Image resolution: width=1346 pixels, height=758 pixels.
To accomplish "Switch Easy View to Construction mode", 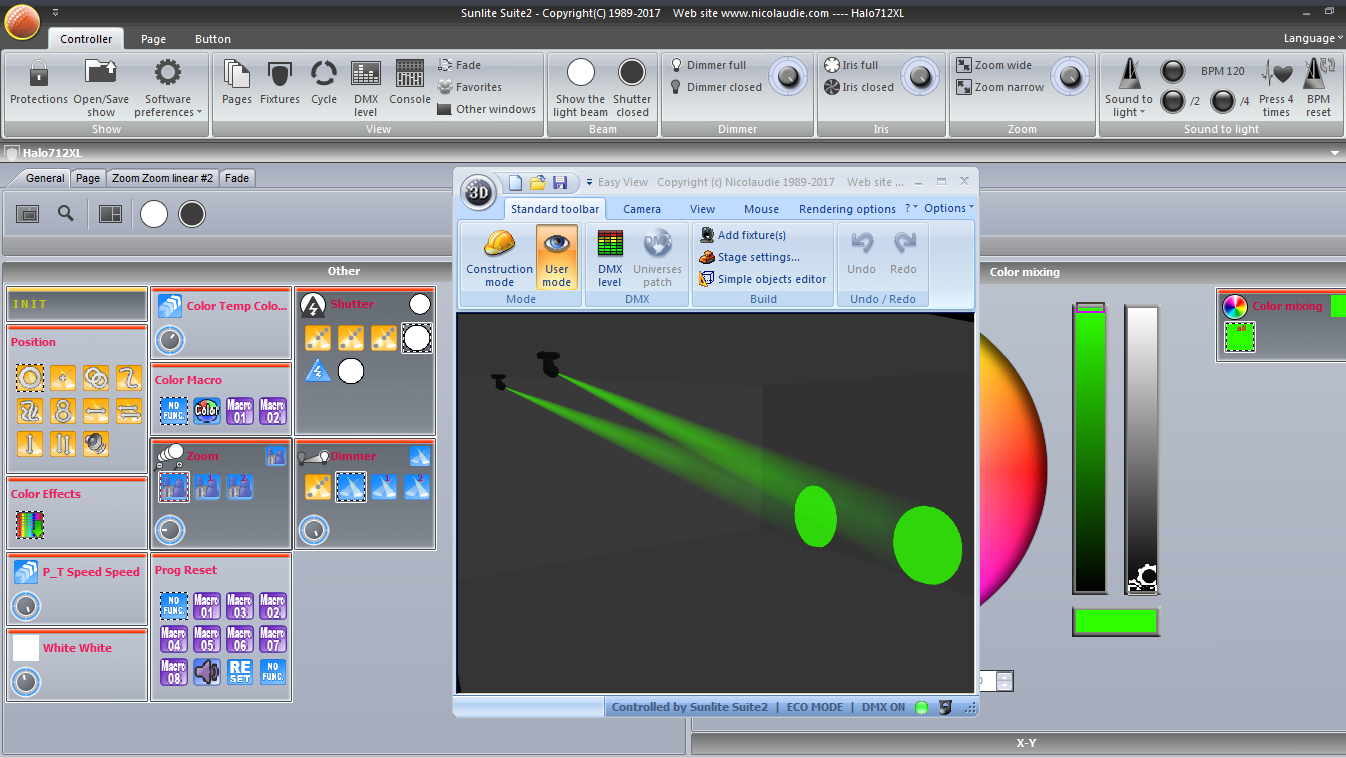I will pos(499,258).
